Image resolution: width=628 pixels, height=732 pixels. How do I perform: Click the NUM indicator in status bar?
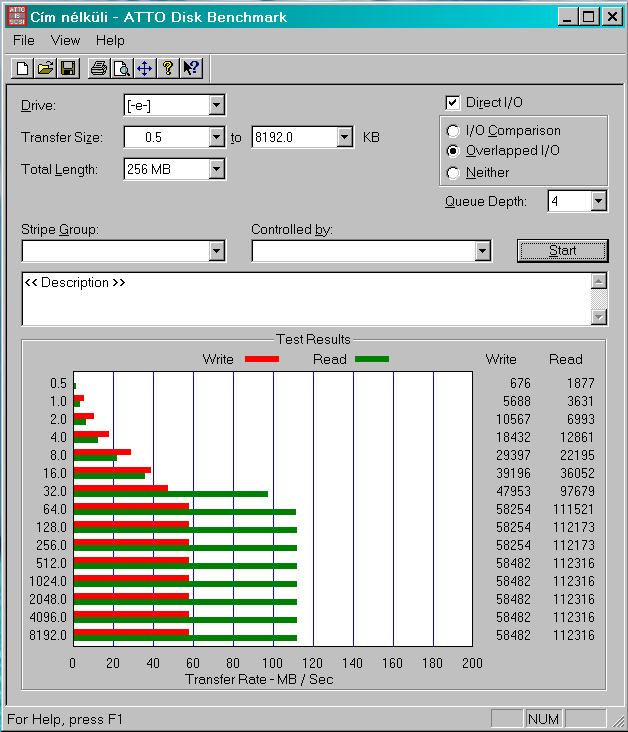(543, 719)
